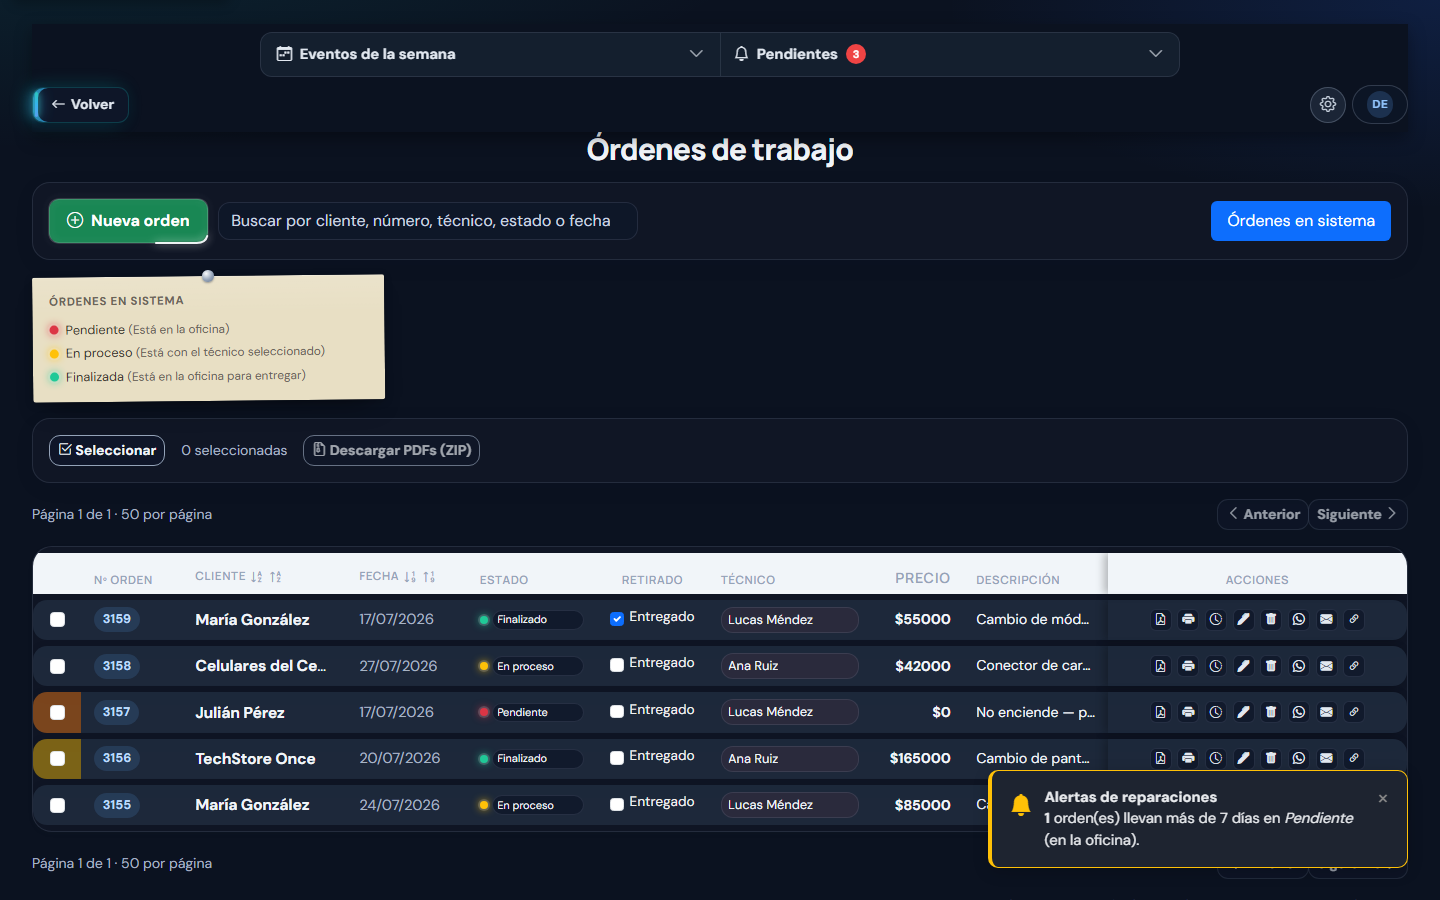Send order 3159 via WhatsApp
The width and height of the screenshot is (1440, 900).
pyautogui.click(x=1299, y=619)
